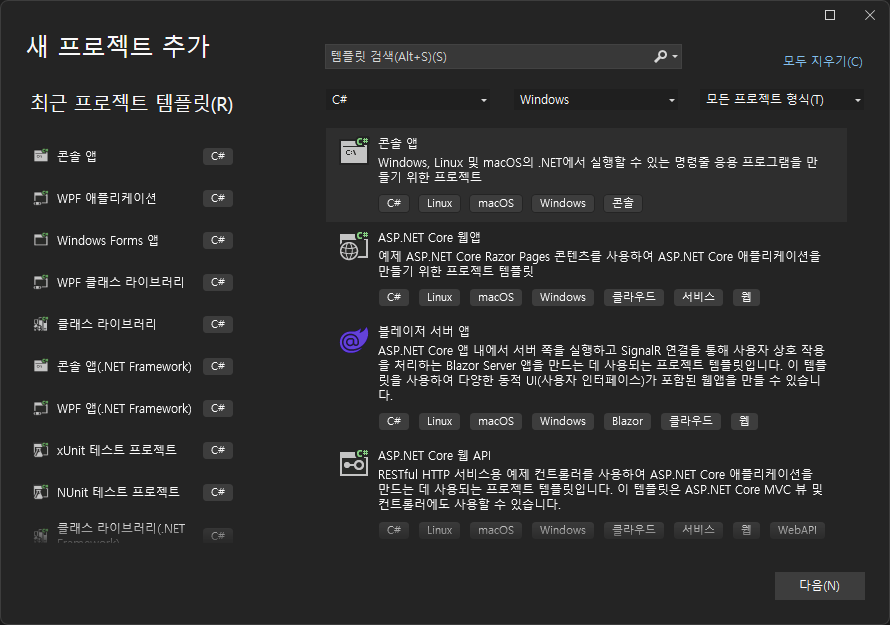Image resolution: width=890 pixels, height=625 pixels.
Task: Click the Linux tag on ASP.NET Core 웹앱
Action: [x=439, y=297]
